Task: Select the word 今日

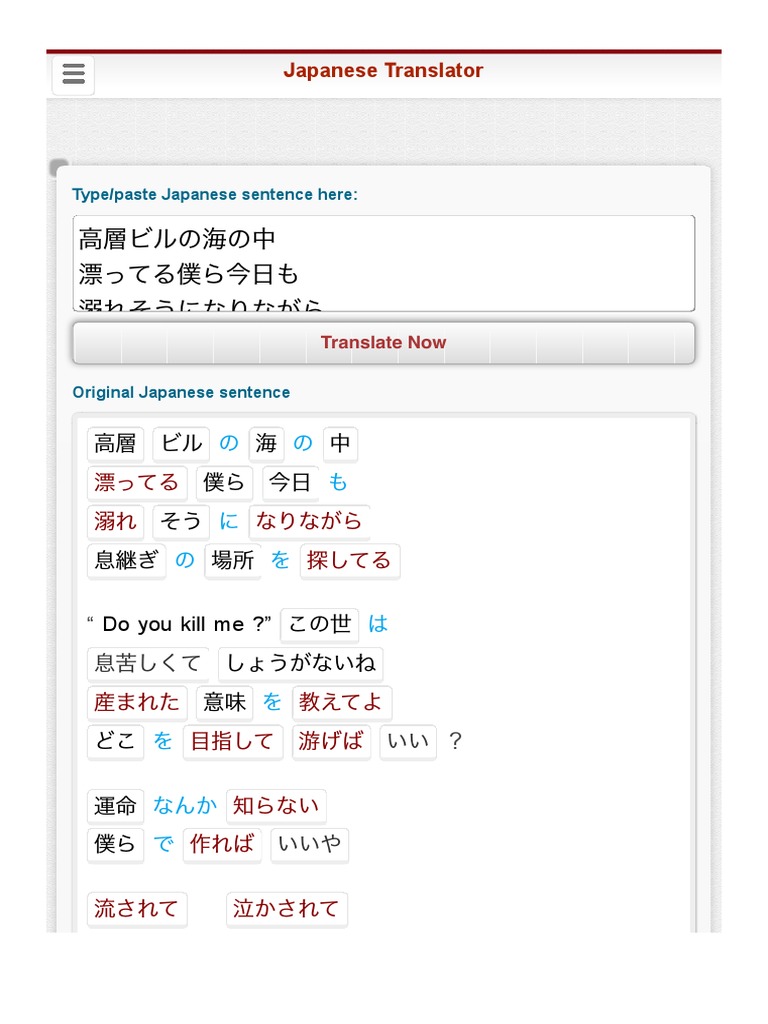Action: tap(290, 482)
